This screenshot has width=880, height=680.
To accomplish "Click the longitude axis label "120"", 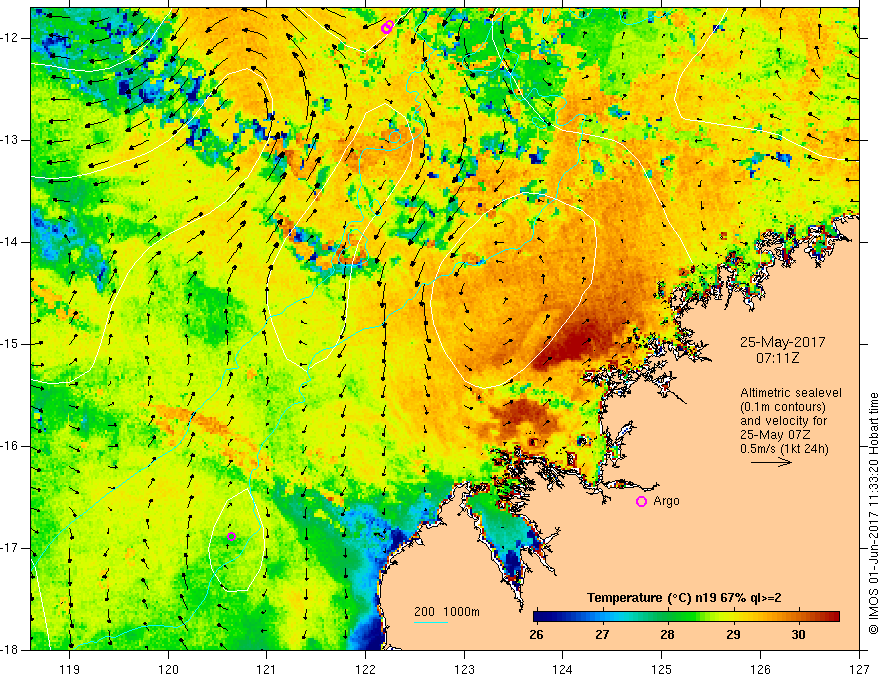I will point(168,669).
